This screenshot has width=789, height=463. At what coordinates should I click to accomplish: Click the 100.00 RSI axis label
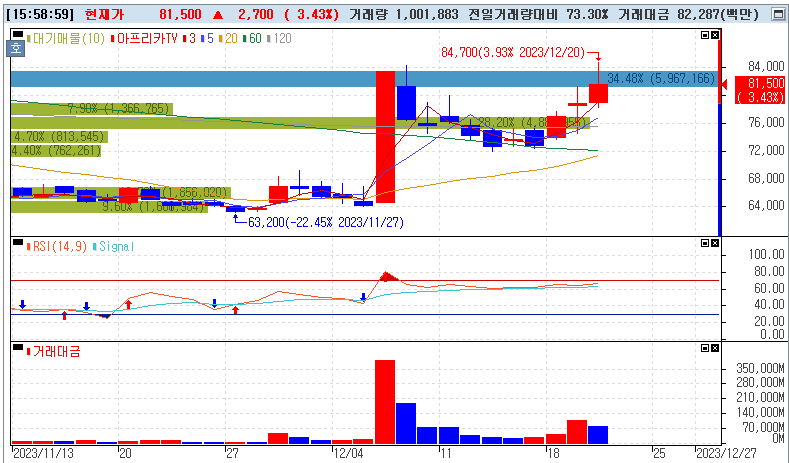766,254
